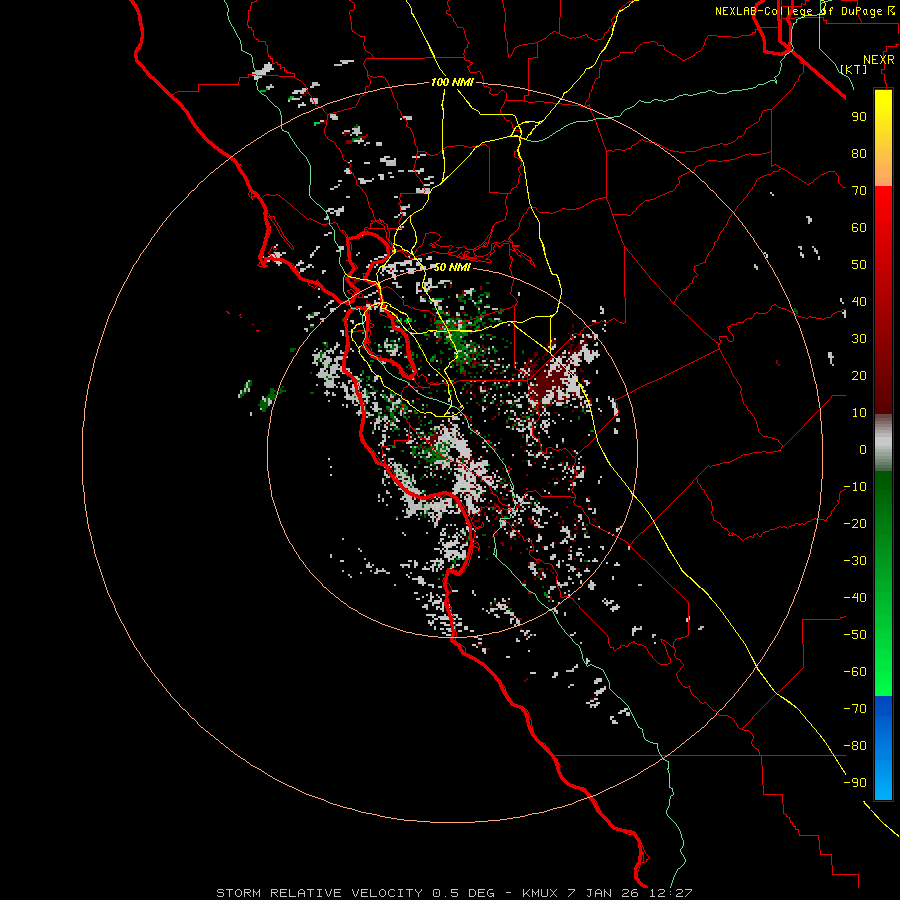The height and width of the screenshot is (900, 900).
Task: Select the gray zero band of velocity scale
Action: [883, 442]
